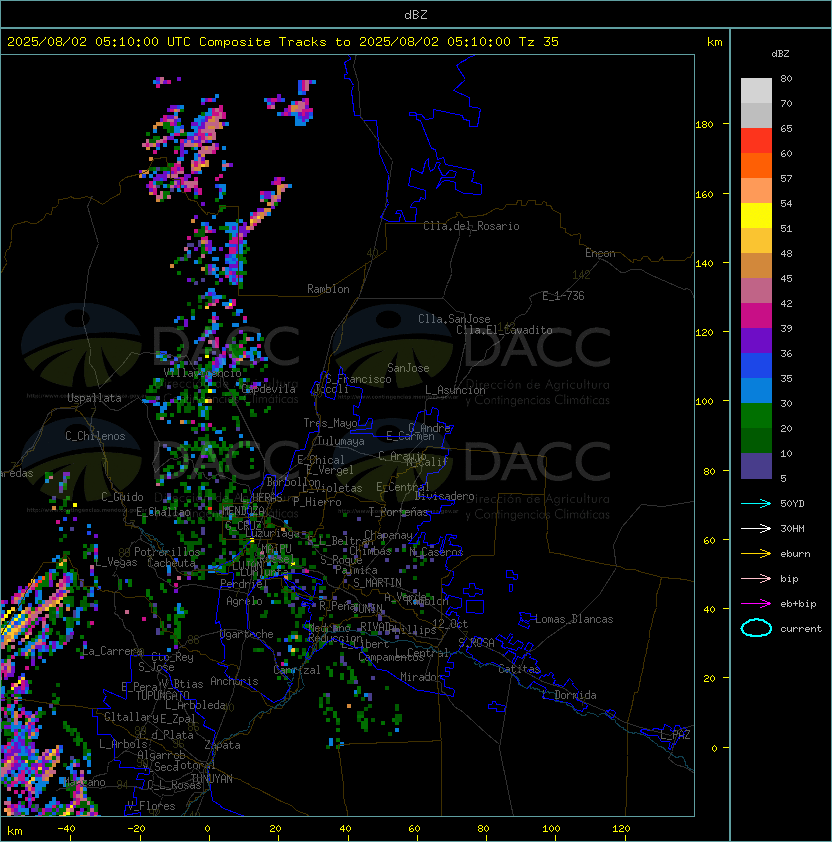The width and height of the screenshot is (832, 842).
Task: Click the 'C_Guido' map label
Action: click(x=122, y=497)
